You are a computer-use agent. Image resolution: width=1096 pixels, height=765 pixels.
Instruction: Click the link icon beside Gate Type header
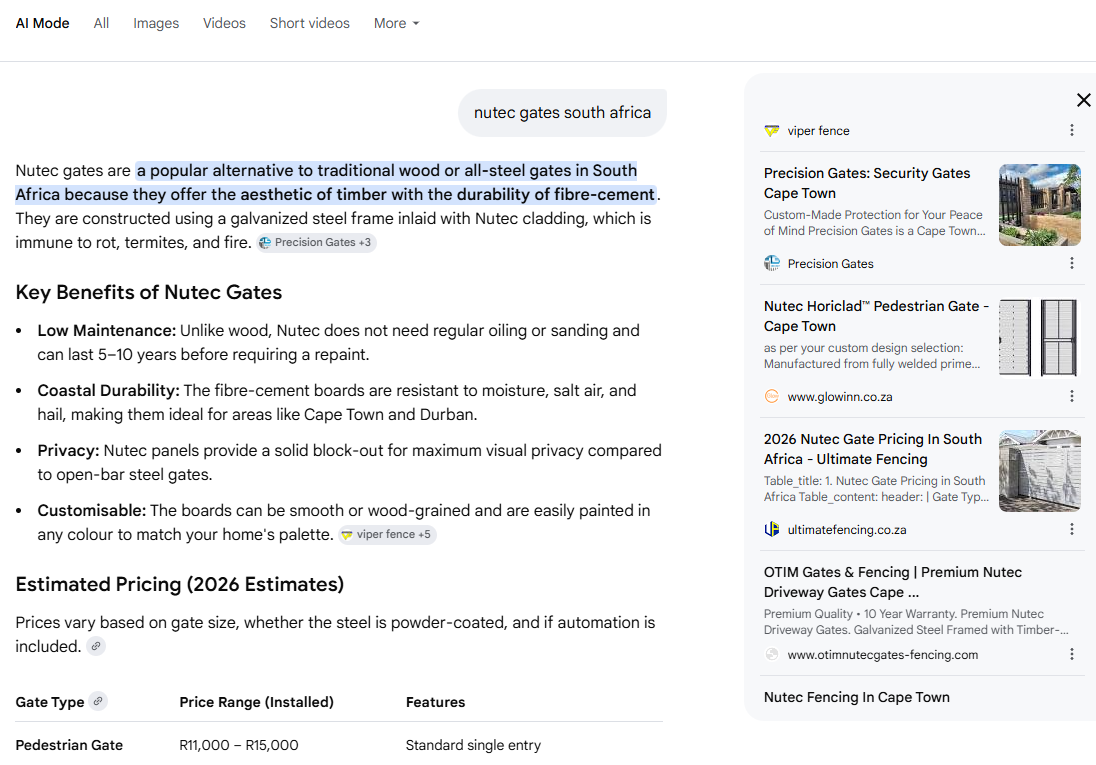coord(99,701)
